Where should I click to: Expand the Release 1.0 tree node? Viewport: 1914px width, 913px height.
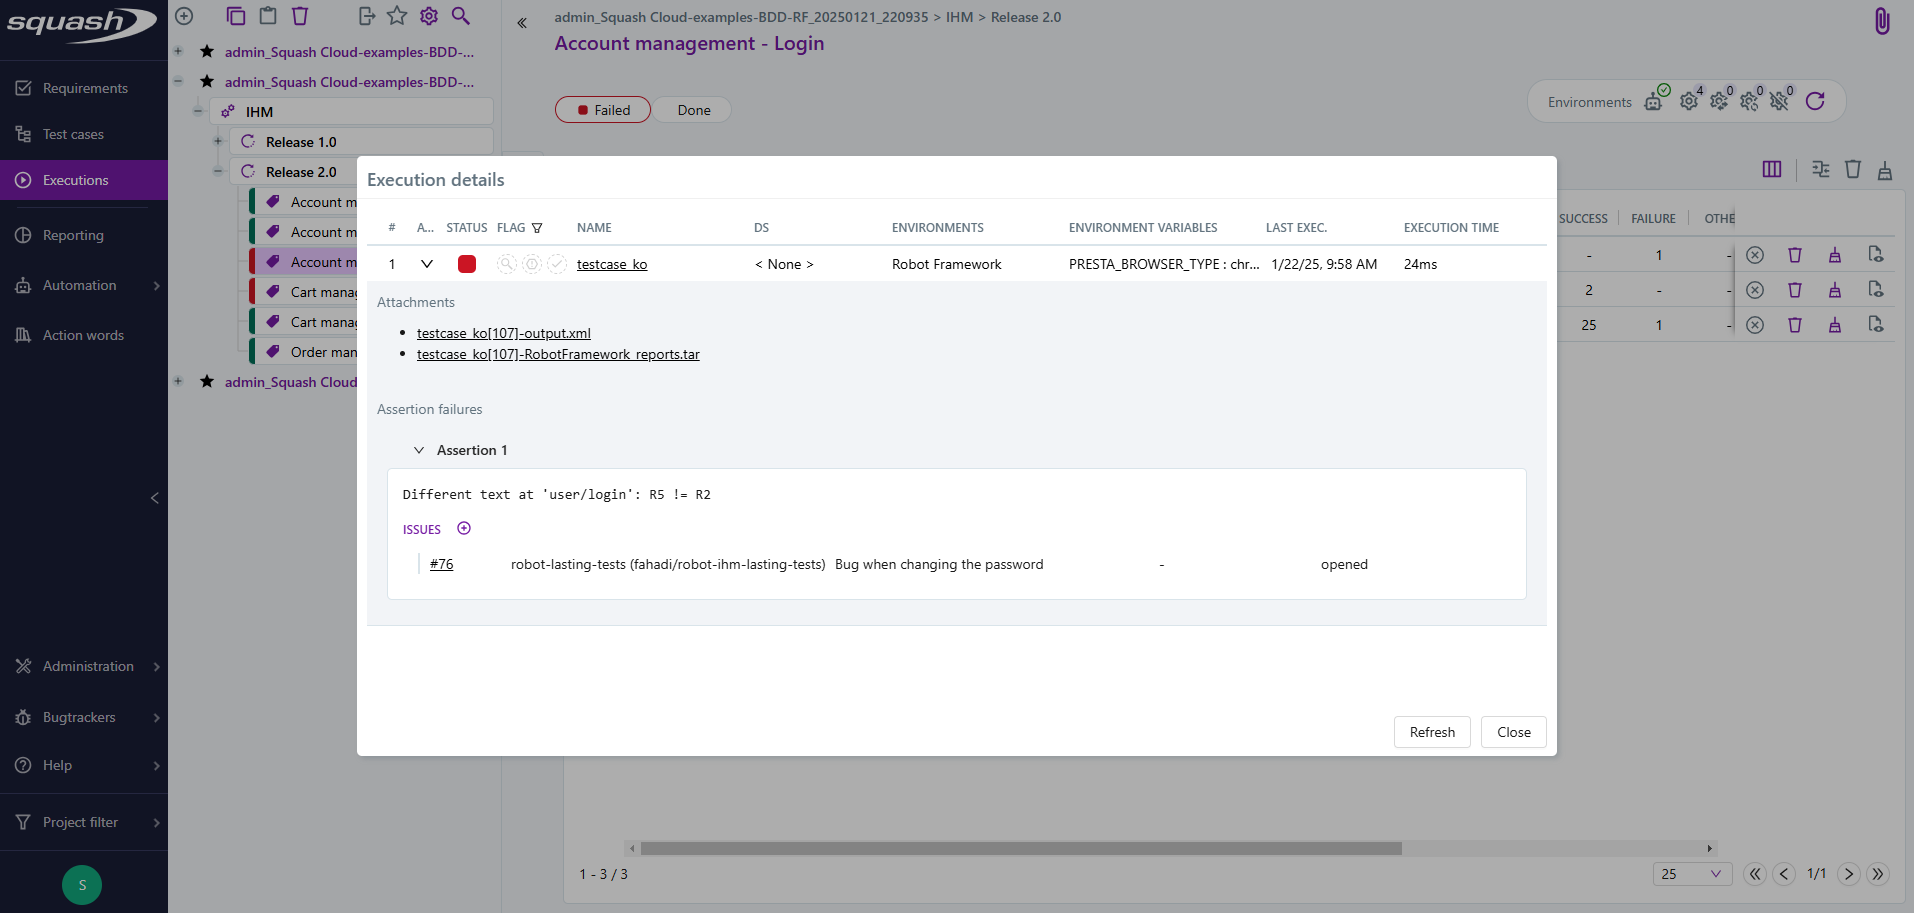point(218,141)
